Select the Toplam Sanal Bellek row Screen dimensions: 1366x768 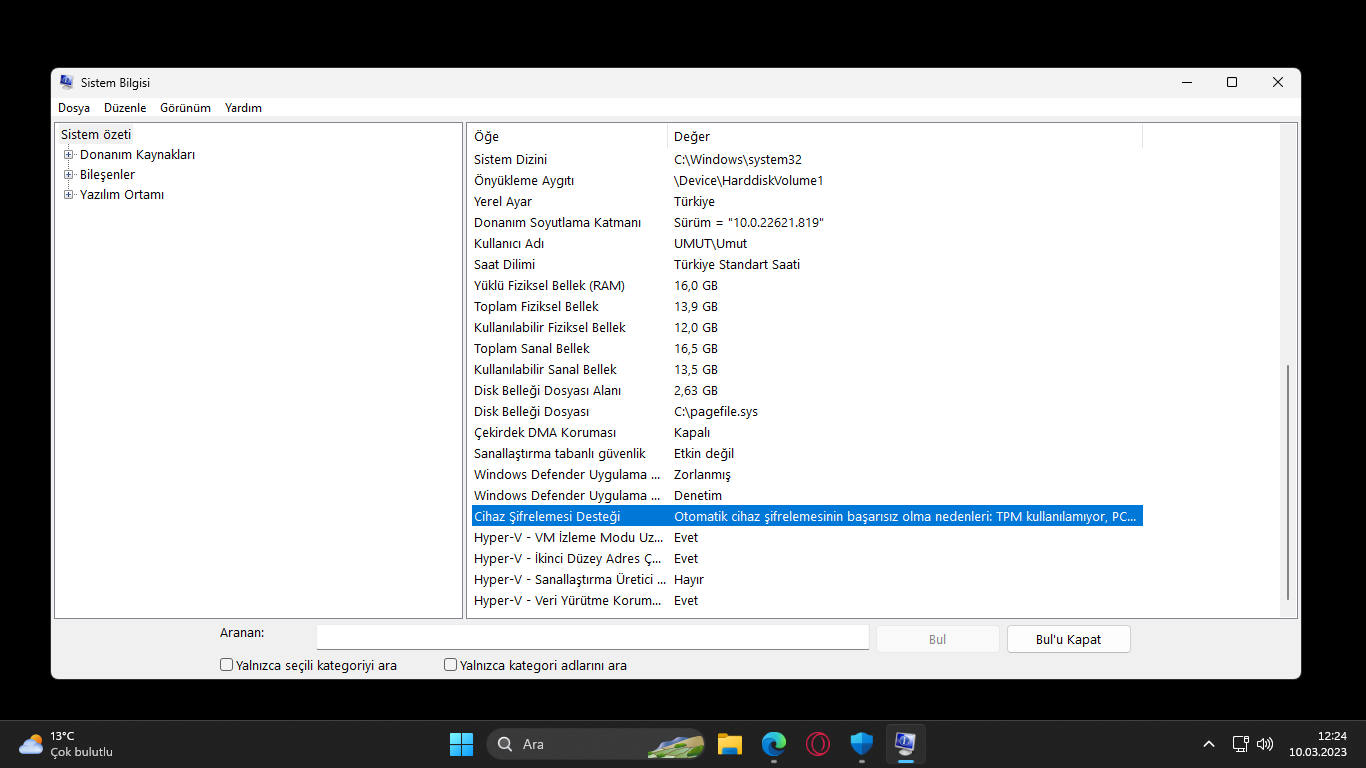click(x=806, y=349)
